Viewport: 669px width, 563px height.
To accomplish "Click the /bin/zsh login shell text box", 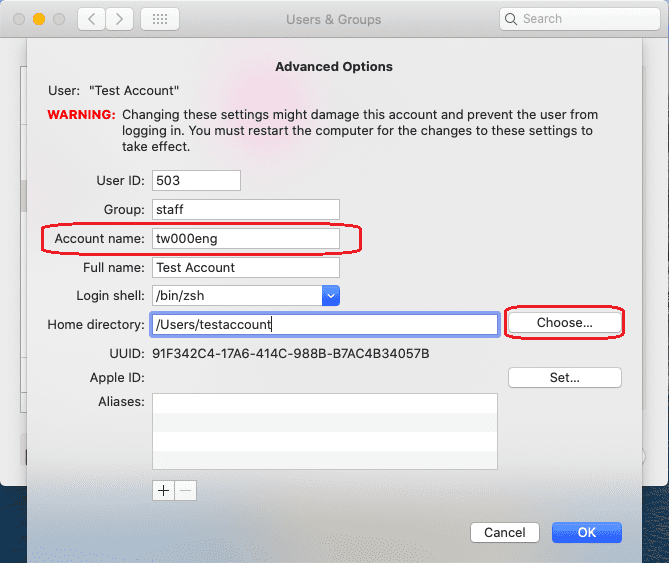I will point(236,295).
